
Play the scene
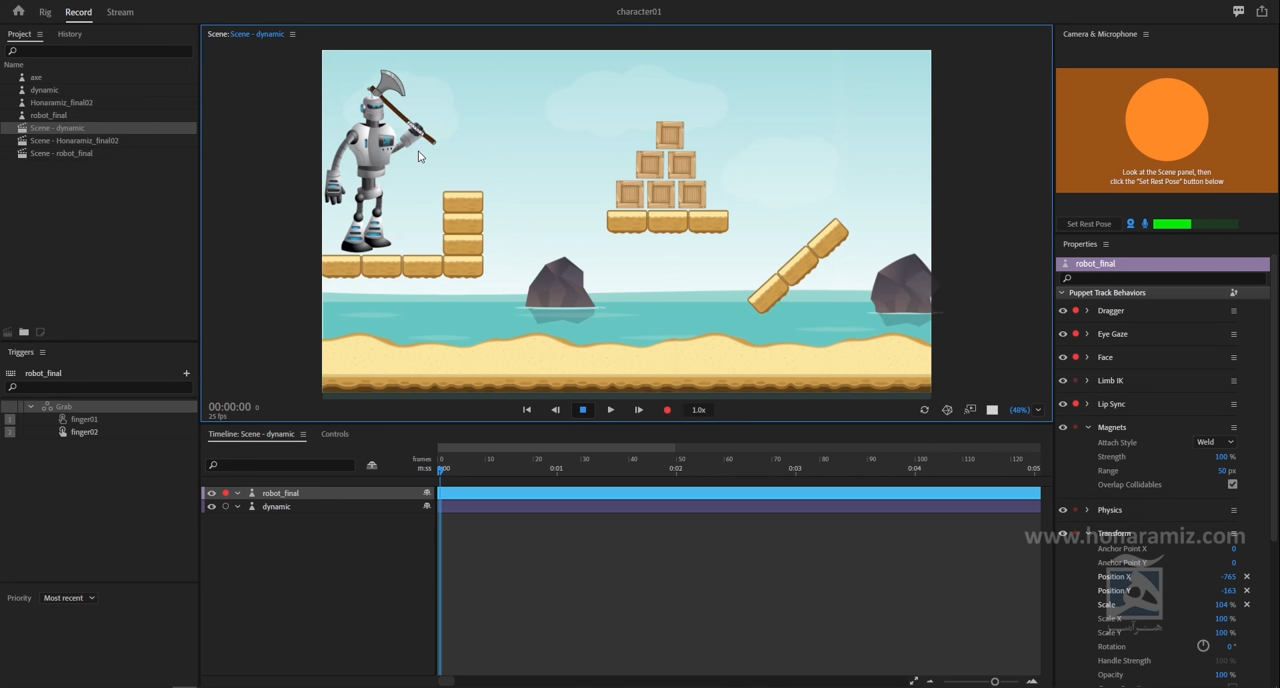[x=611, y=409]
